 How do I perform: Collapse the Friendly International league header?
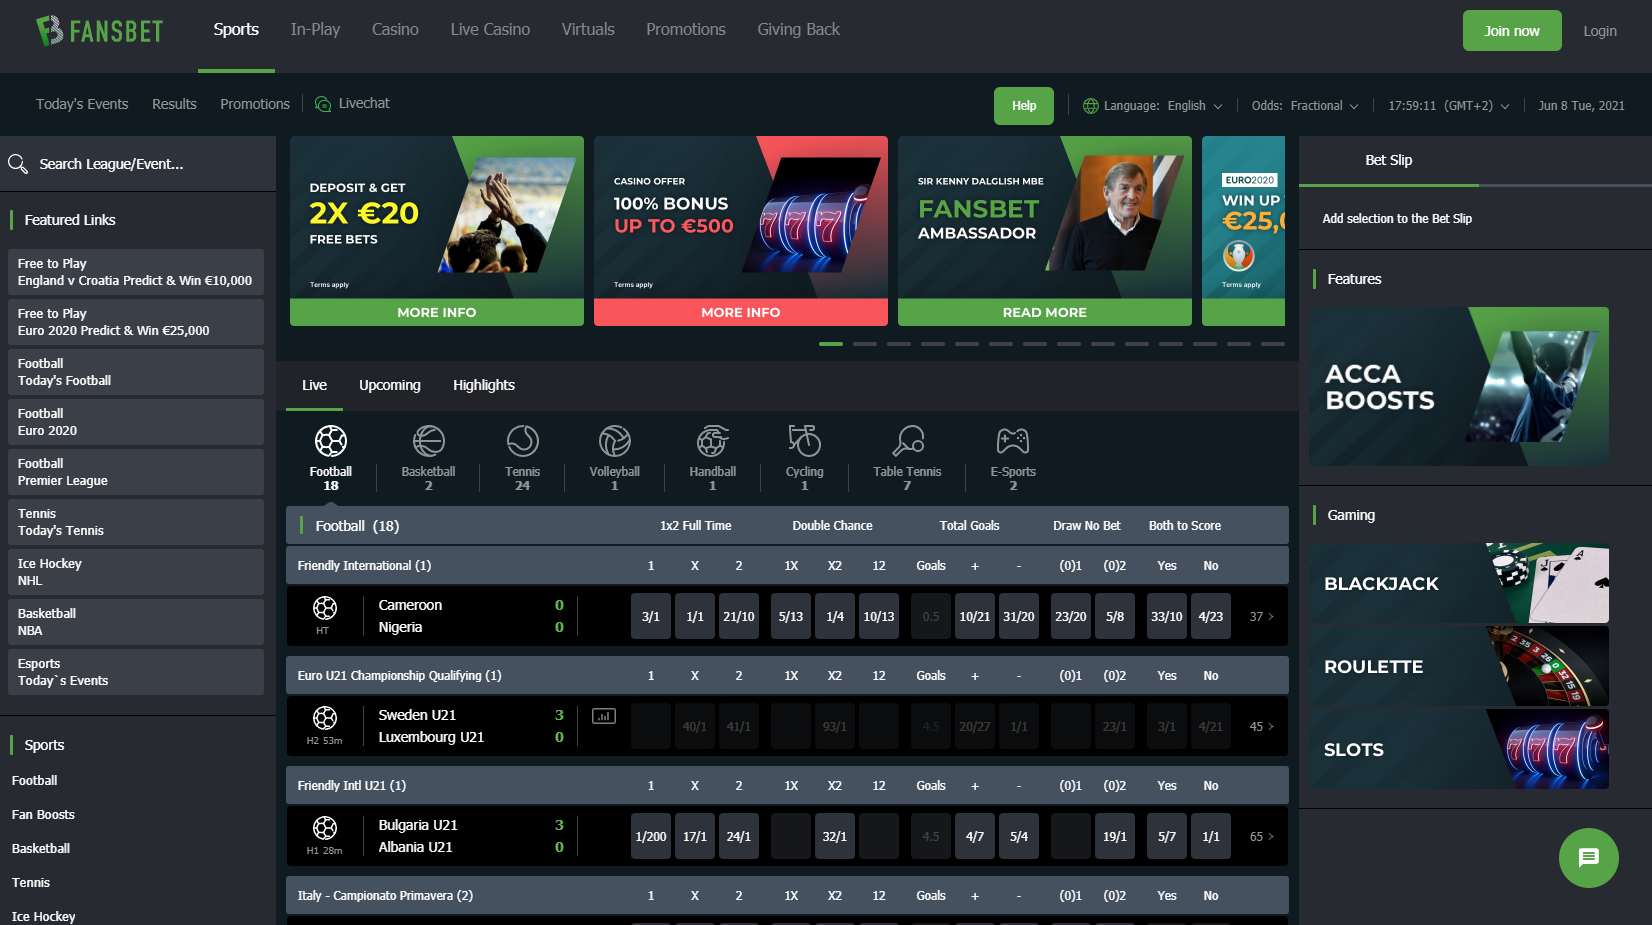pos(787,566)
